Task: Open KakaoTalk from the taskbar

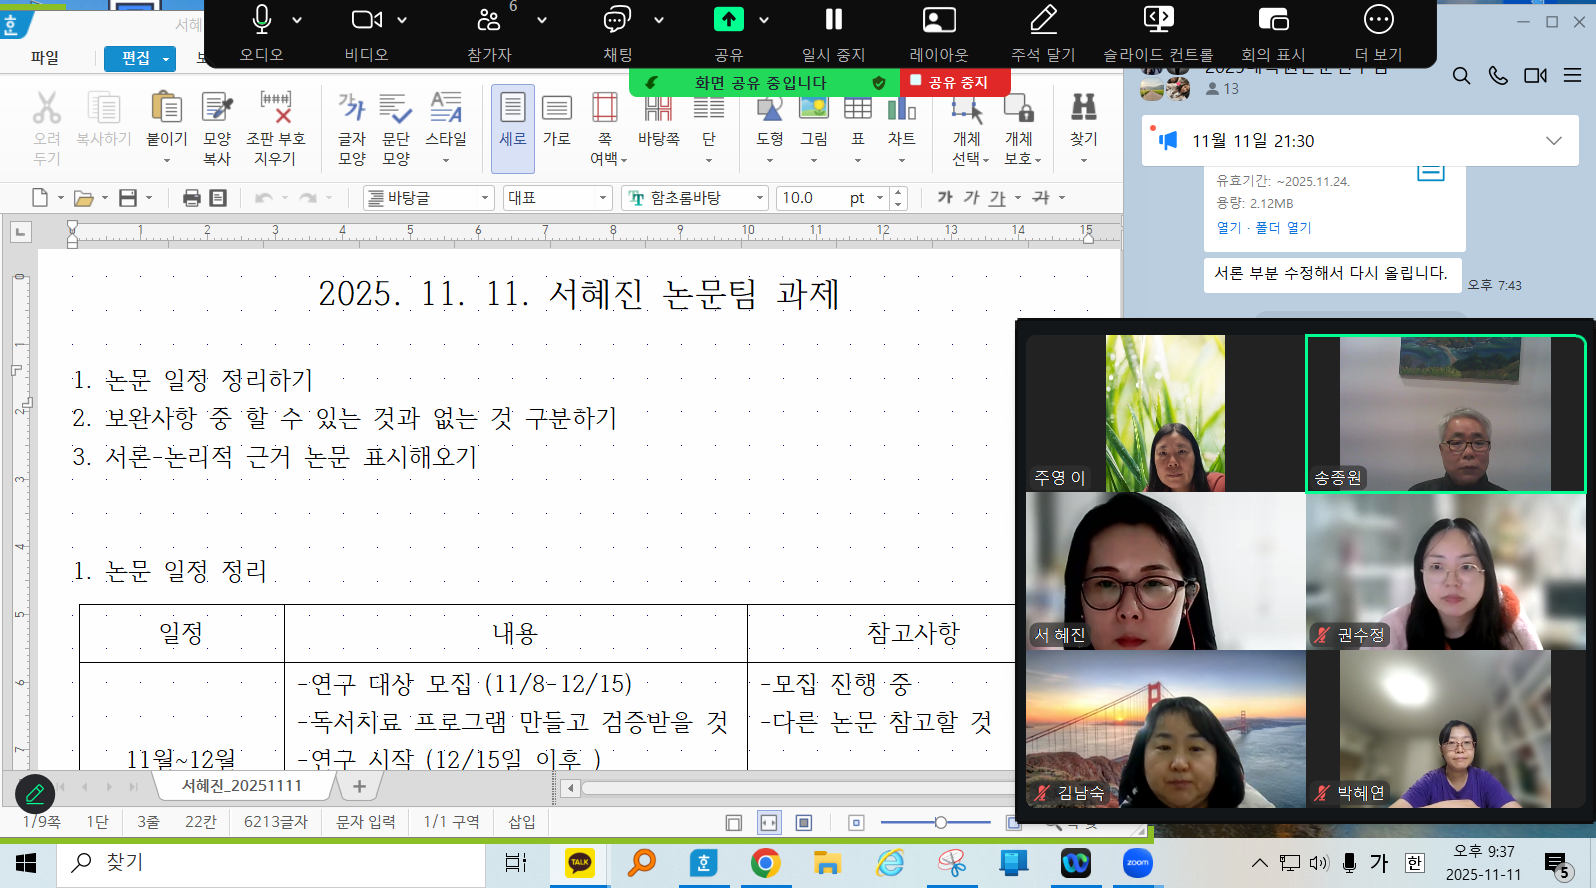Action: click(580, 863)
